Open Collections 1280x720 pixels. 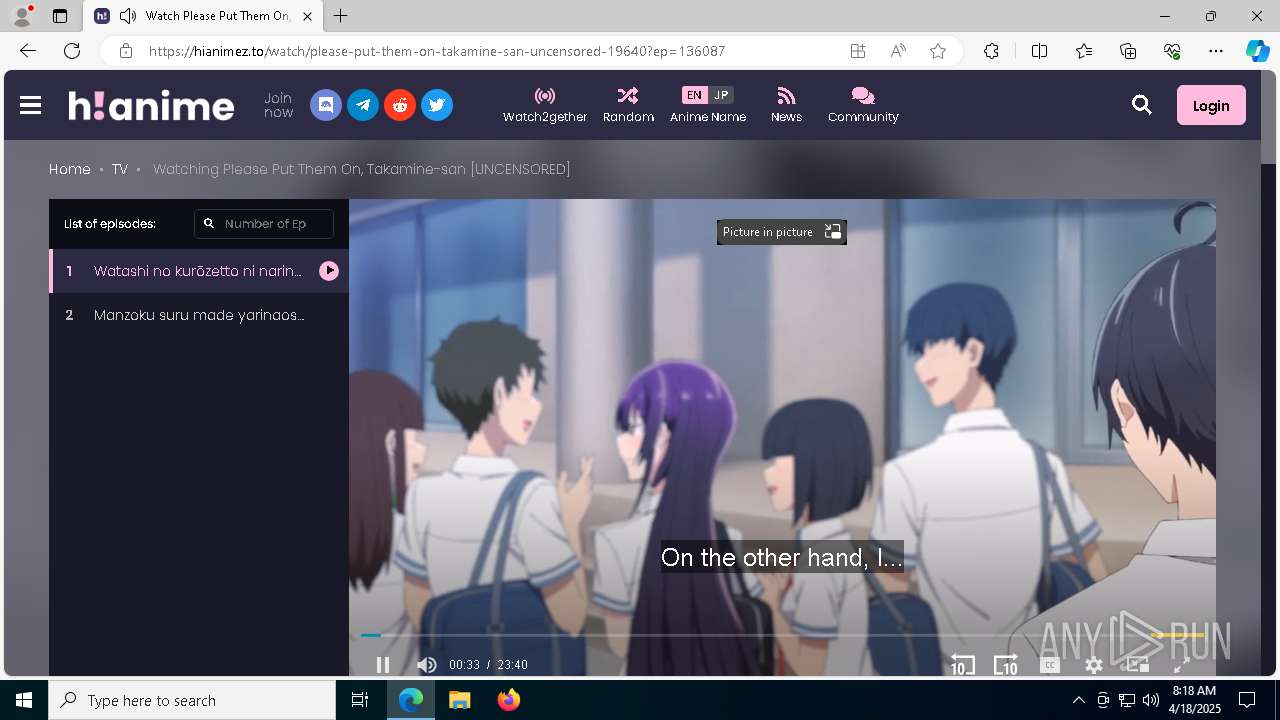point(1128,51)
